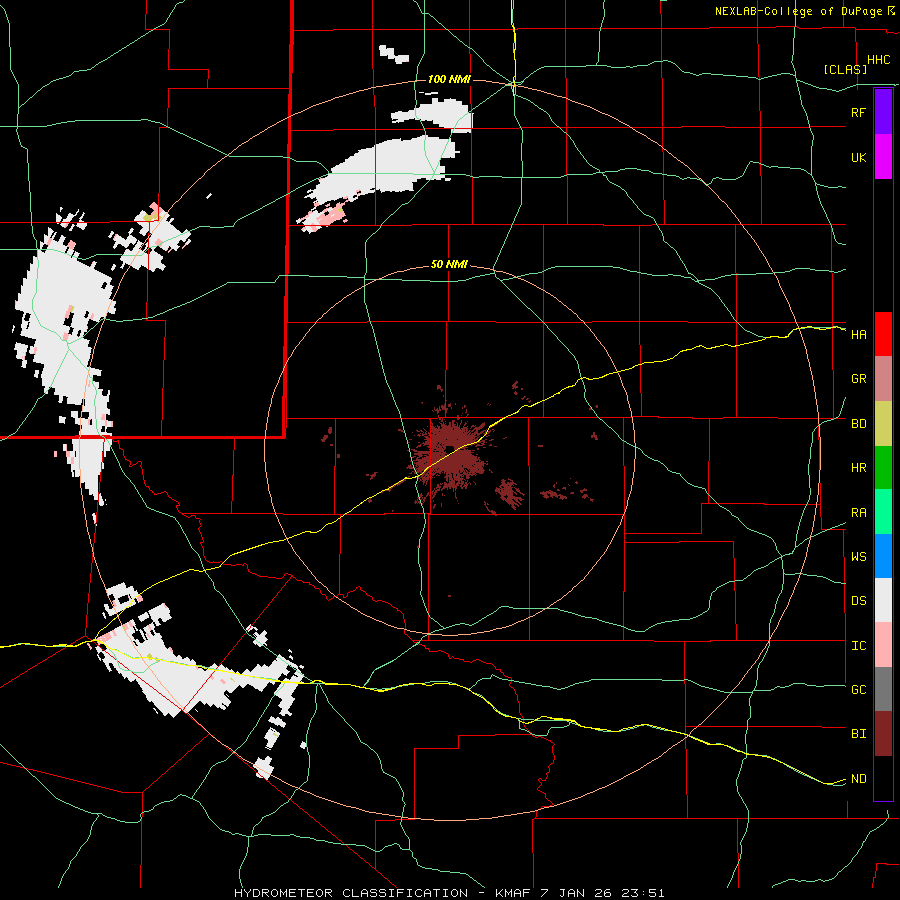This screenshot has height=900, width=900.
Task: Click the DS legend label
Action: [858, 601]
